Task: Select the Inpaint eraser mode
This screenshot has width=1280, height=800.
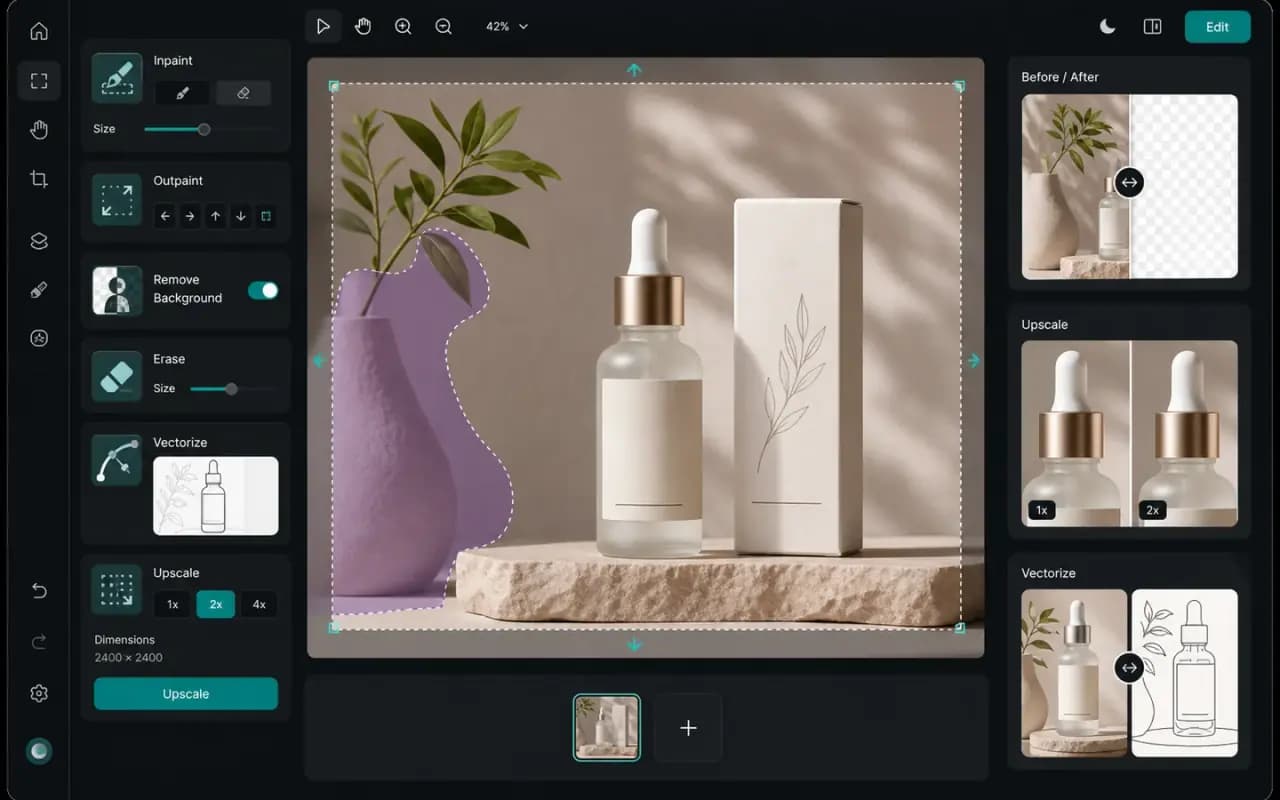Action: (243, 93)
